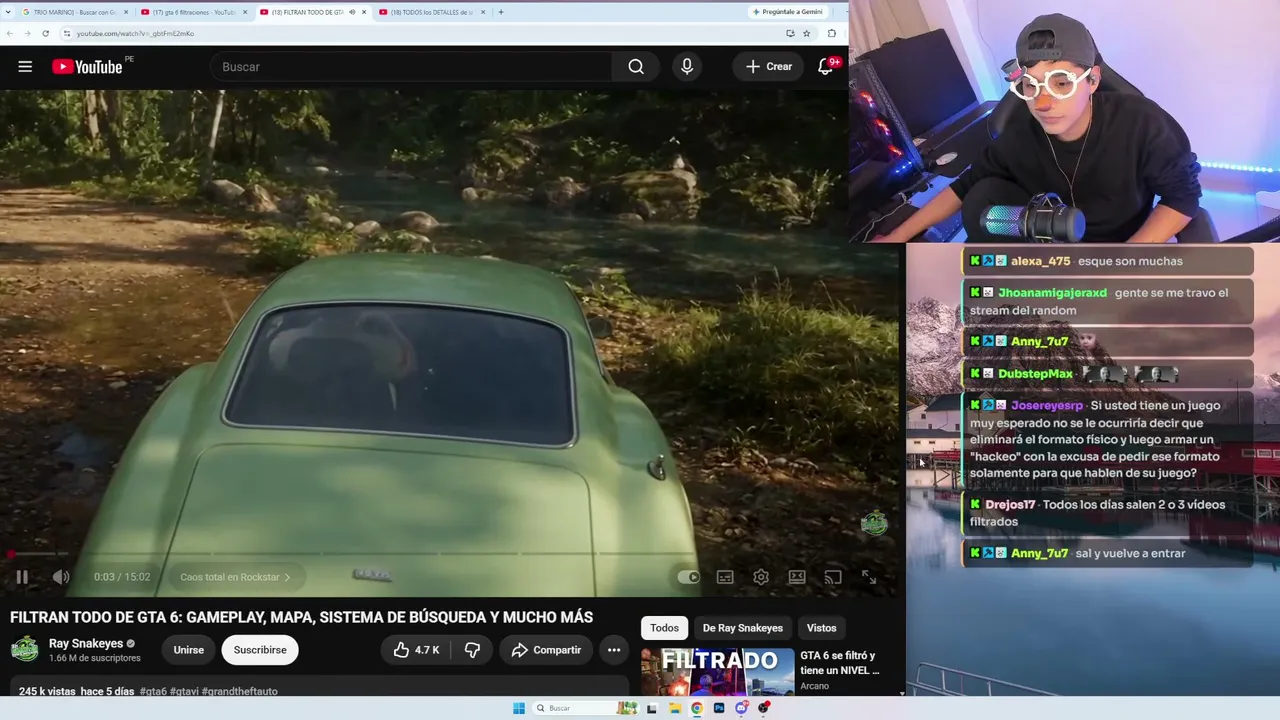Click the YouTube search magnifier button
This screenshot has height=720, width=1280.
point(636,67)
